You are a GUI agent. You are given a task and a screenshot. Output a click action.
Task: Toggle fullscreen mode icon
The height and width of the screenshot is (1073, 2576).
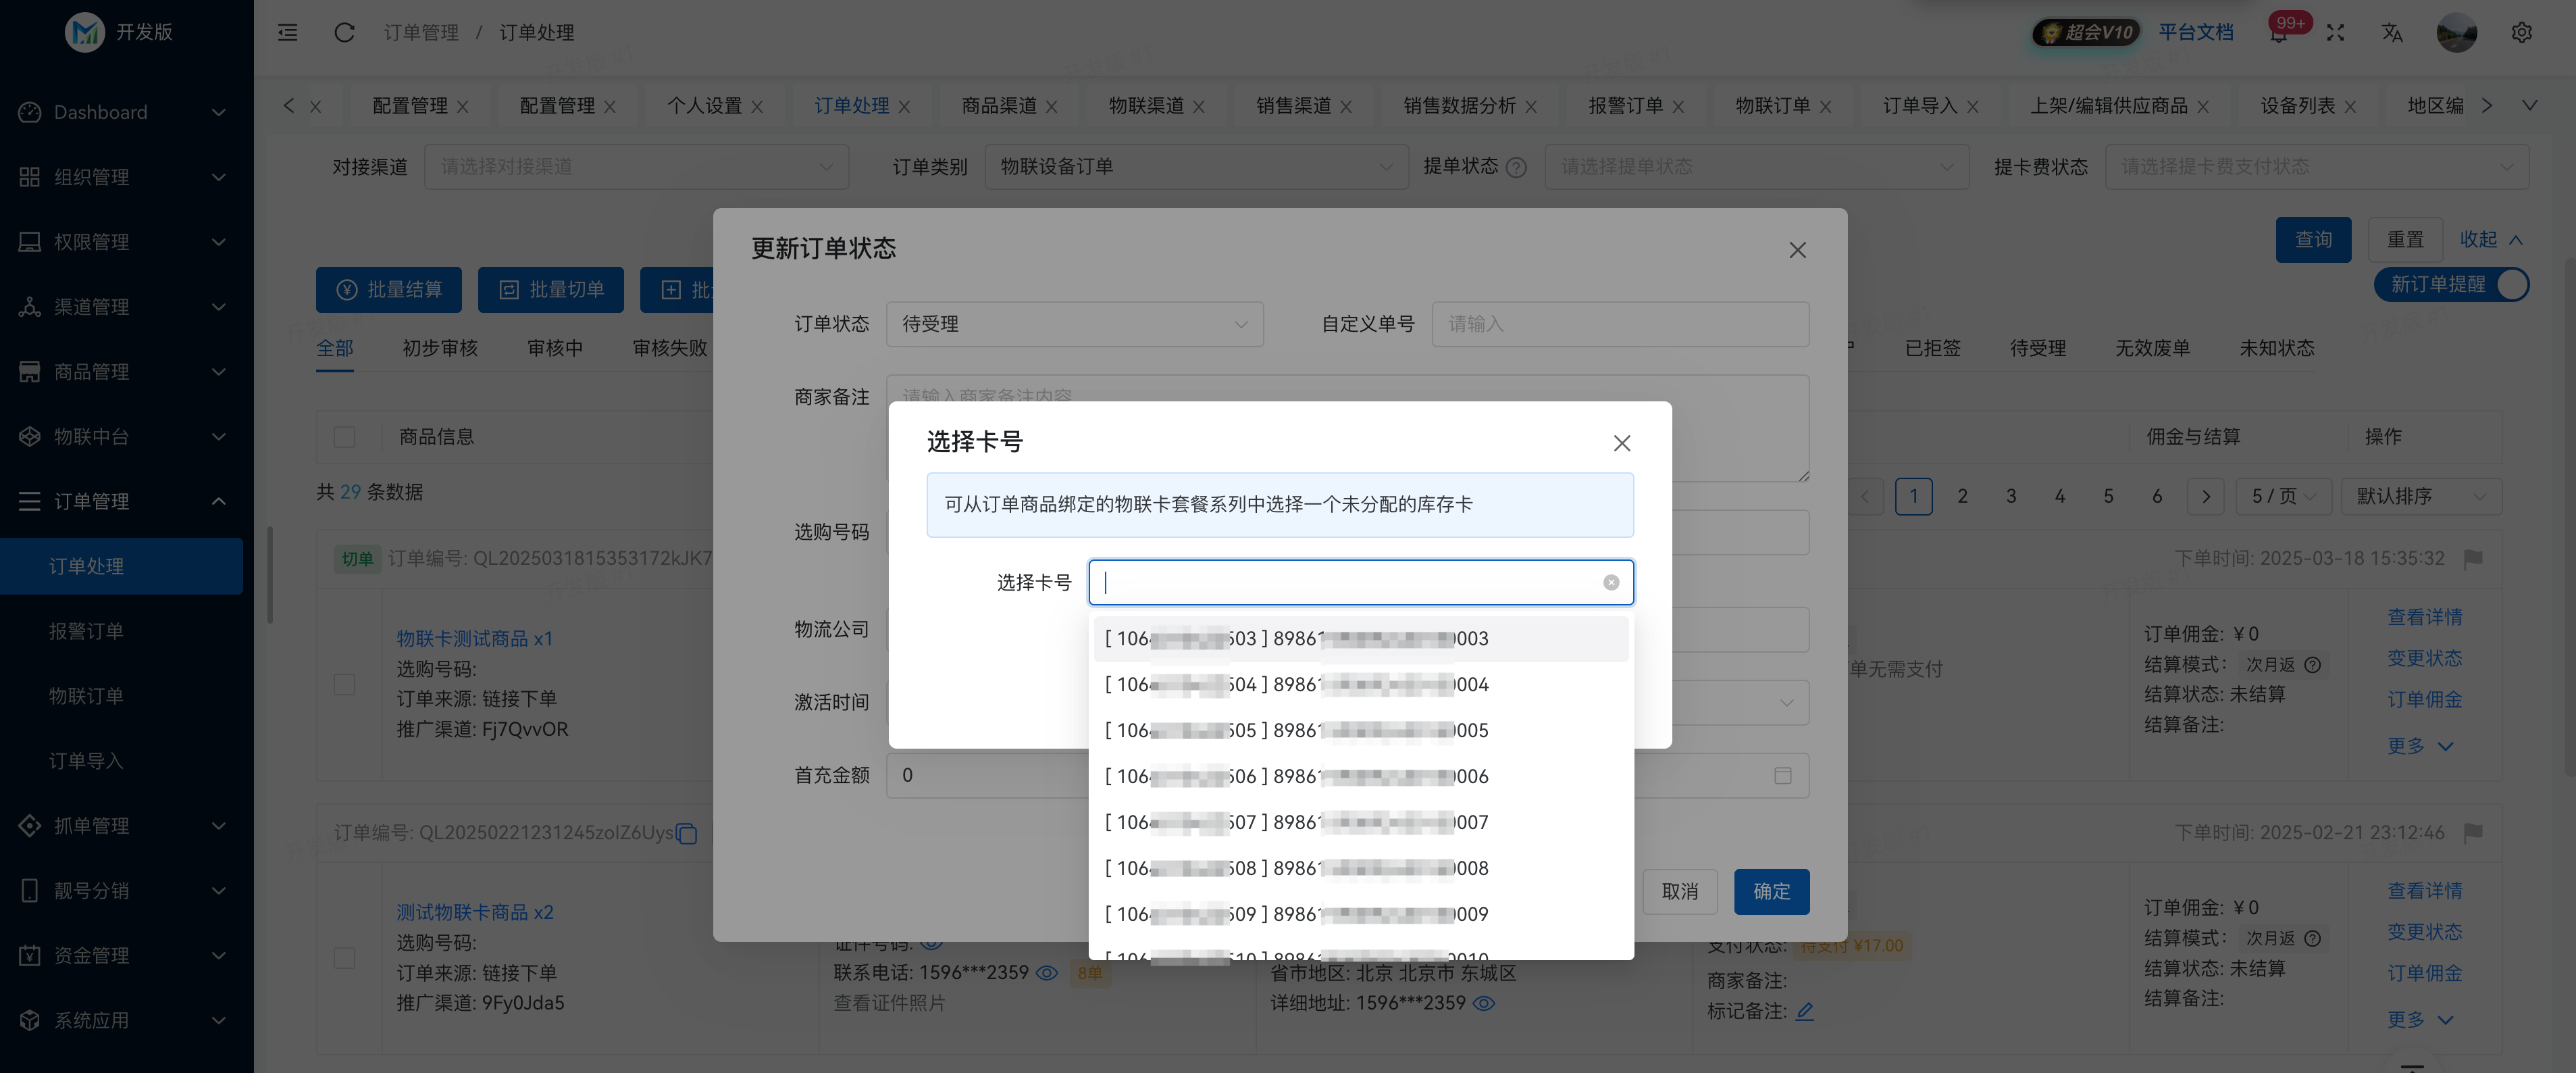(x=2335, y=33)
